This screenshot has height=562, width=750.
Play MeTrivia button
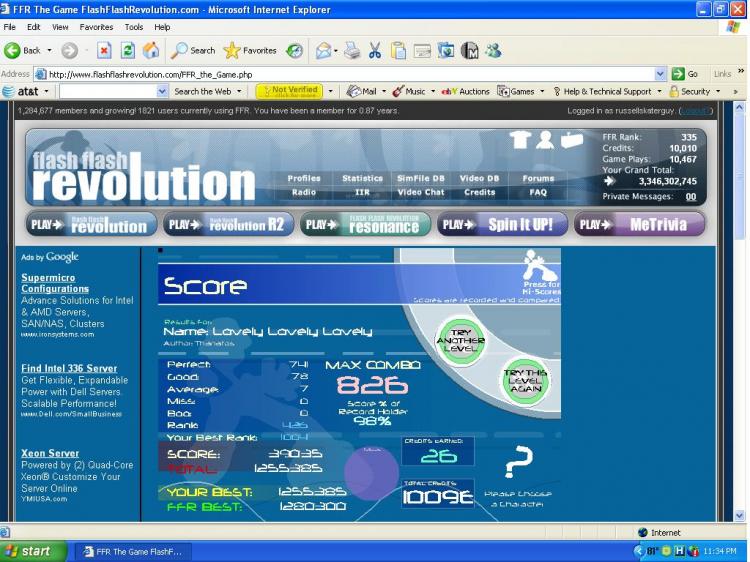point(639,224)
